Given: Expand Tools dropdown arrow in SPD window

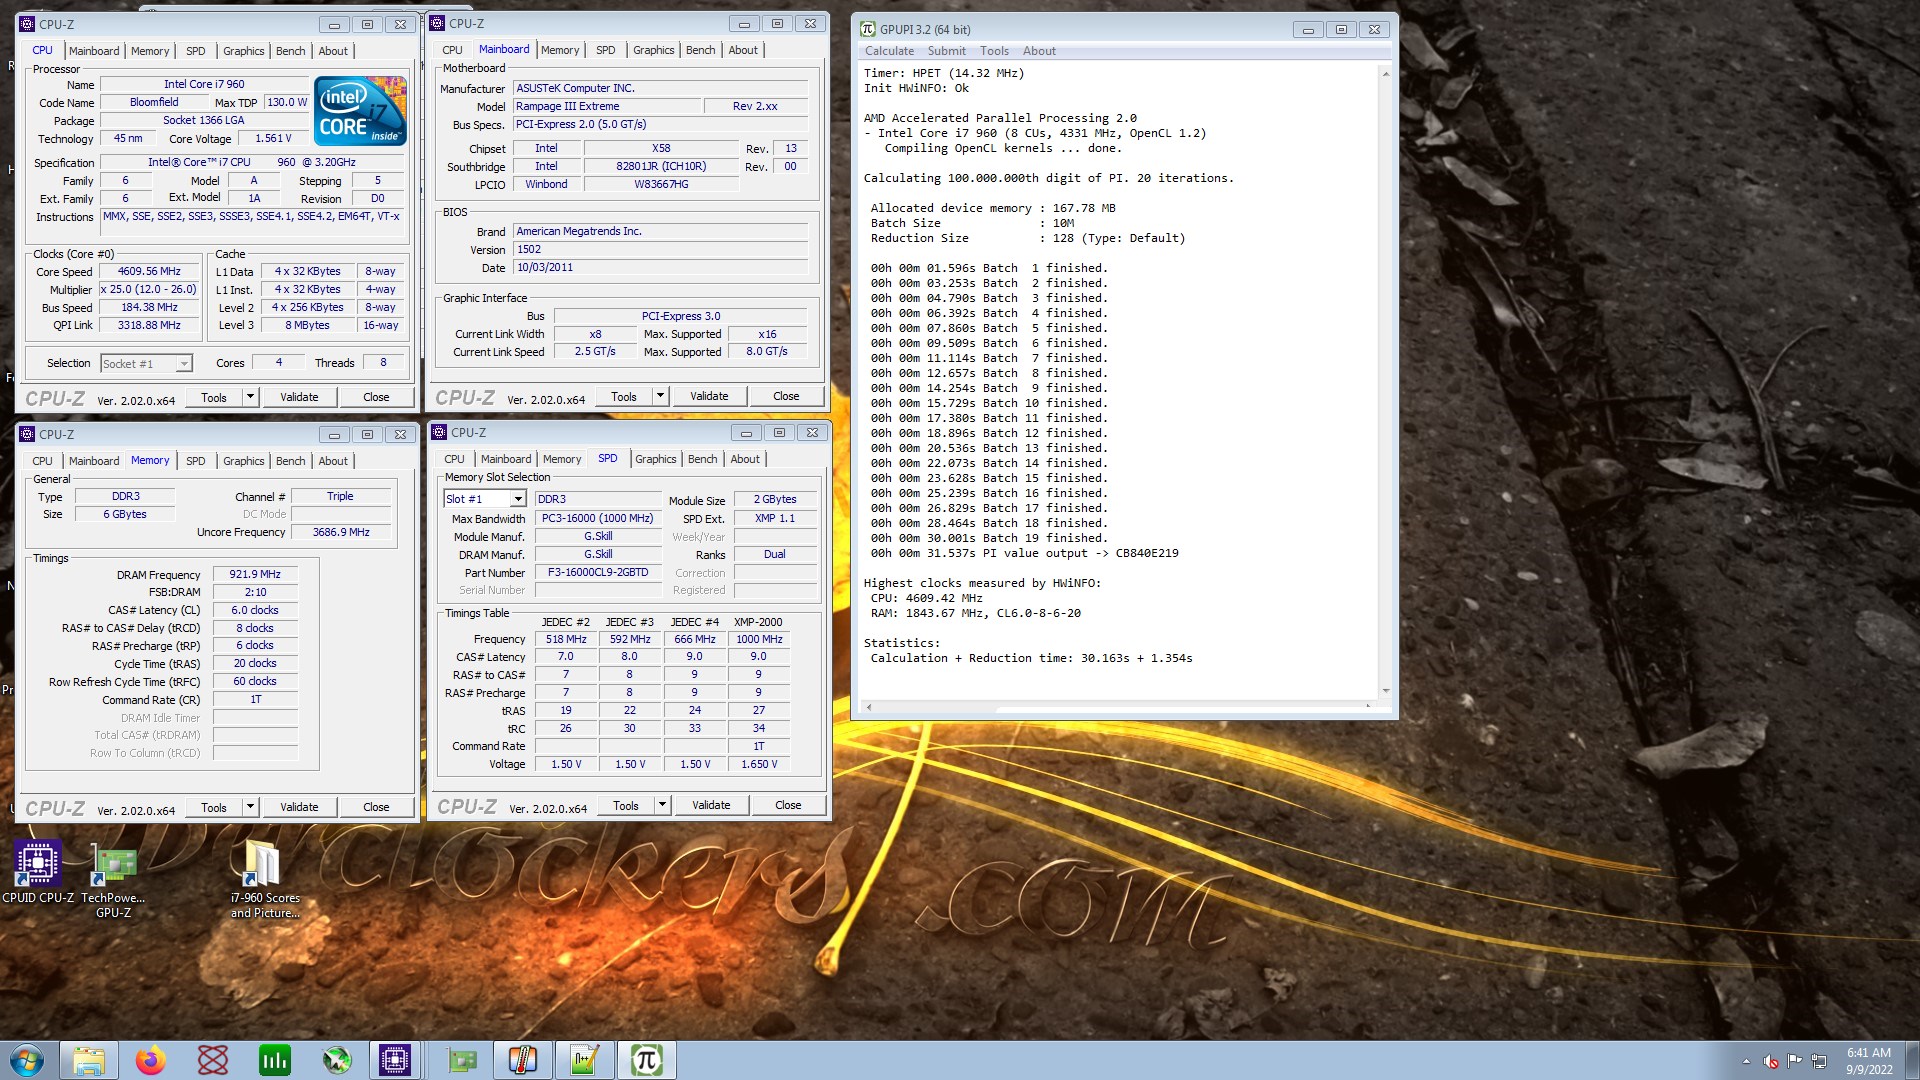Looking at the screenshot, I should point(662,805).
